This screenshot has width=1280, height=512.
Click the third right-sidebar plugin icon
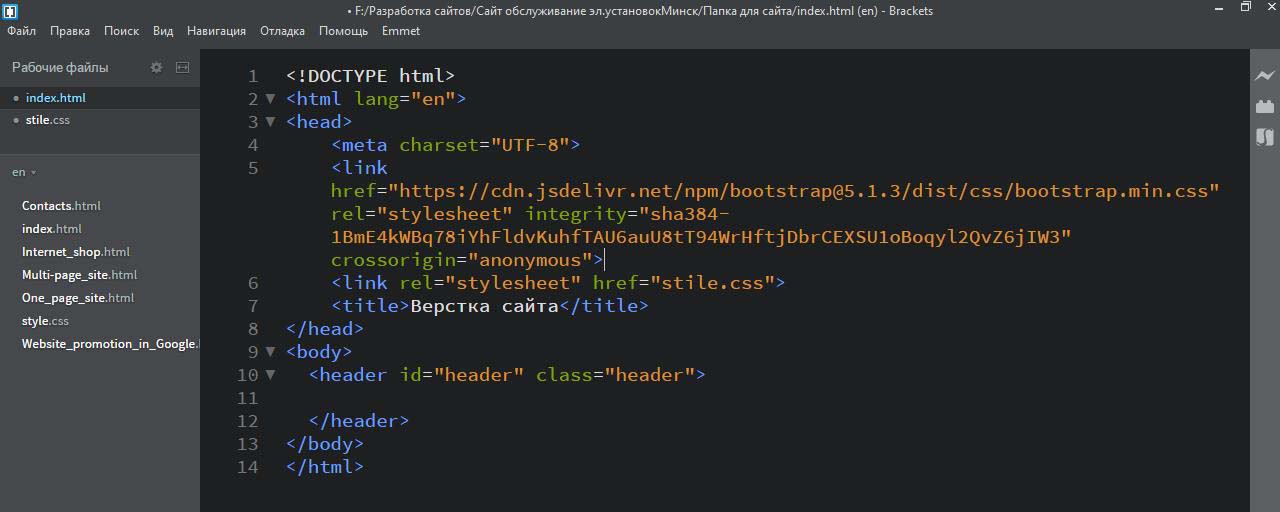[x=1265, y=137]
